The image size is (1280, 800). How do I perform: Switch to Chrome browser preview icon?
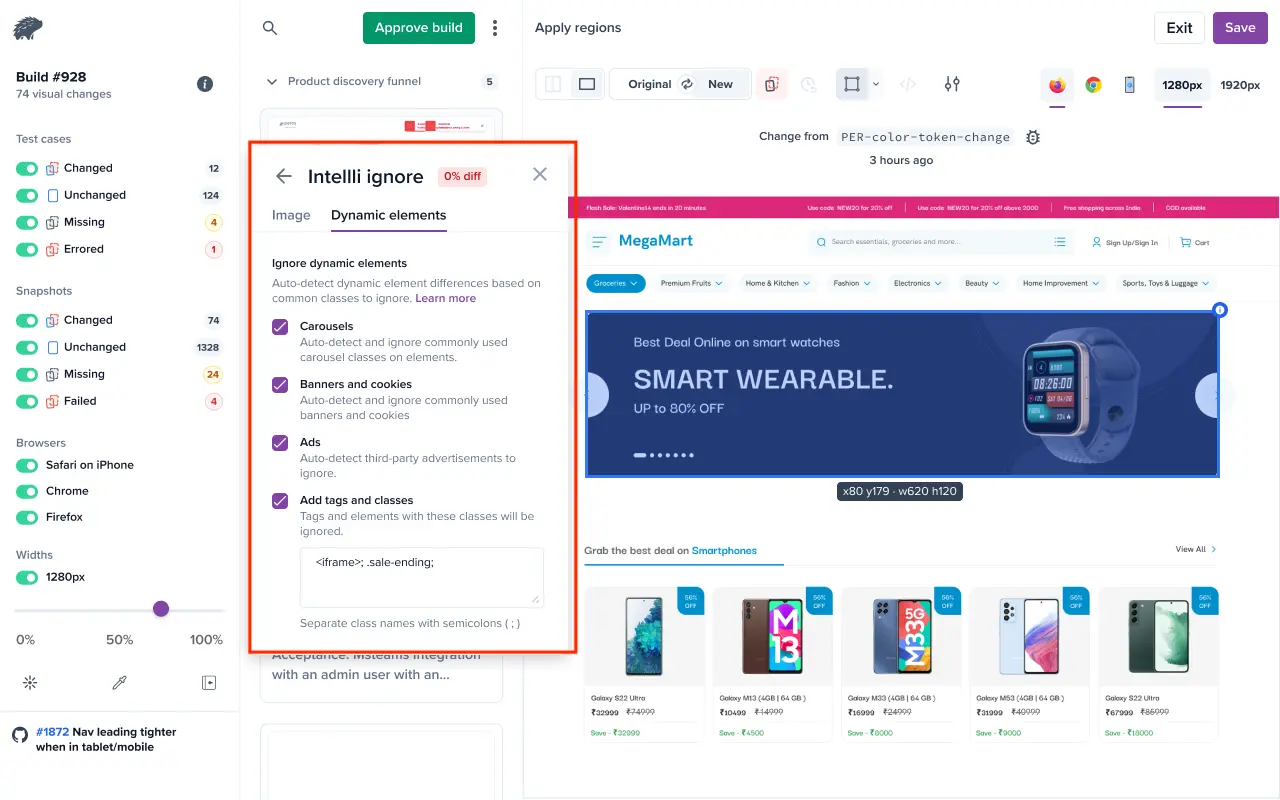tap(1093, 84)
